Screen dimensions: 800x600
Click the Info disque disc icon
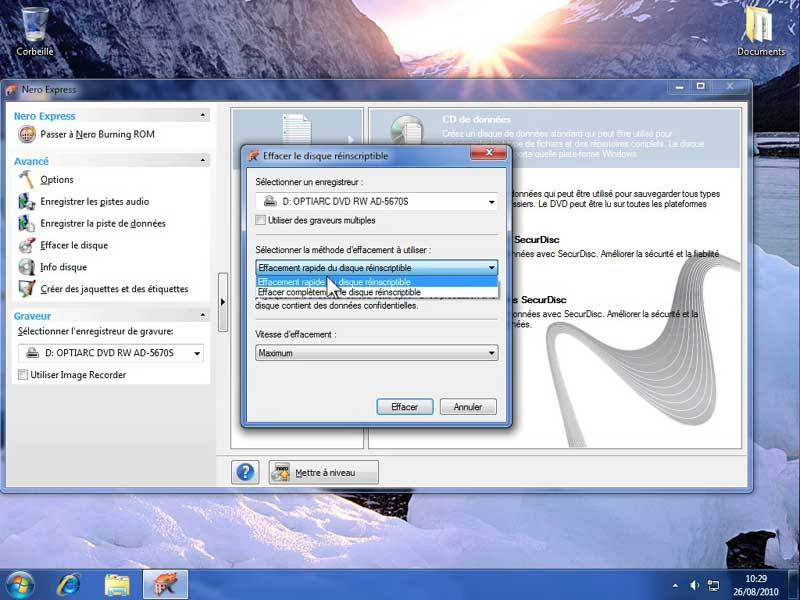pyautogui.click(x=27, y=267)
